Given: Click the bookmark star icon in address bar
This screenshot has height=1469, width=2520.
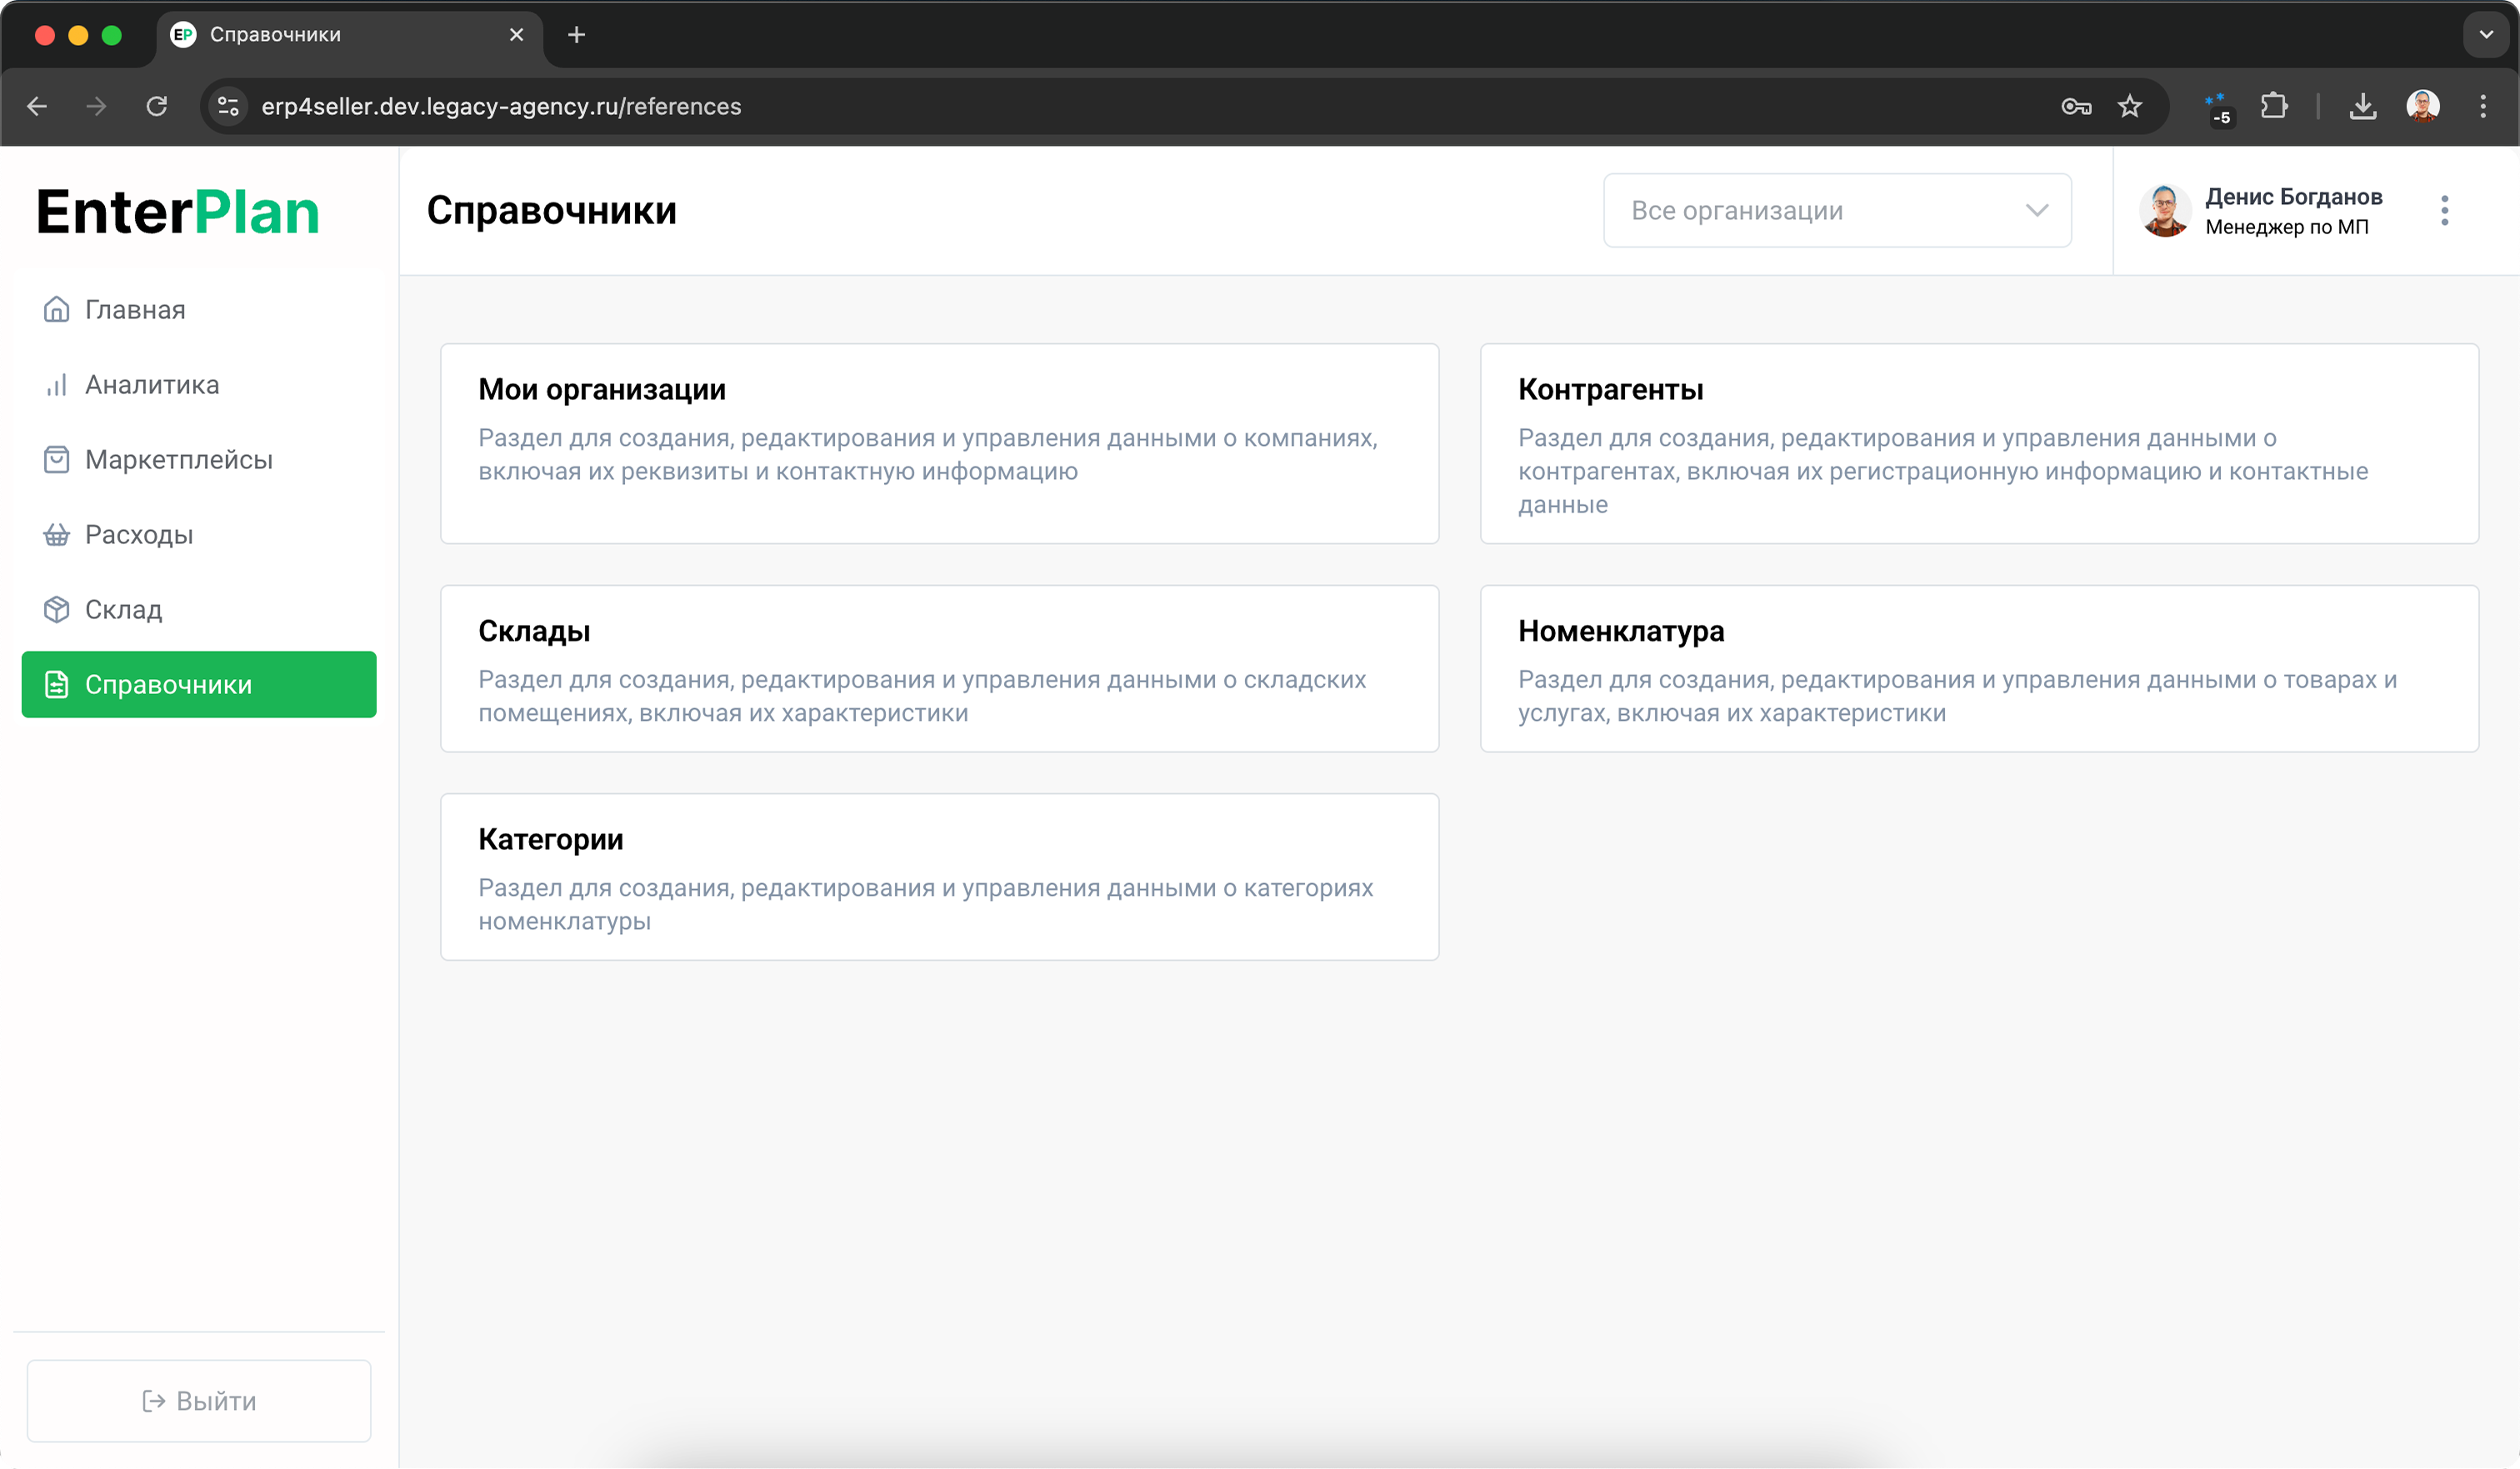Looking at the screenshot, I should 2129,106.
